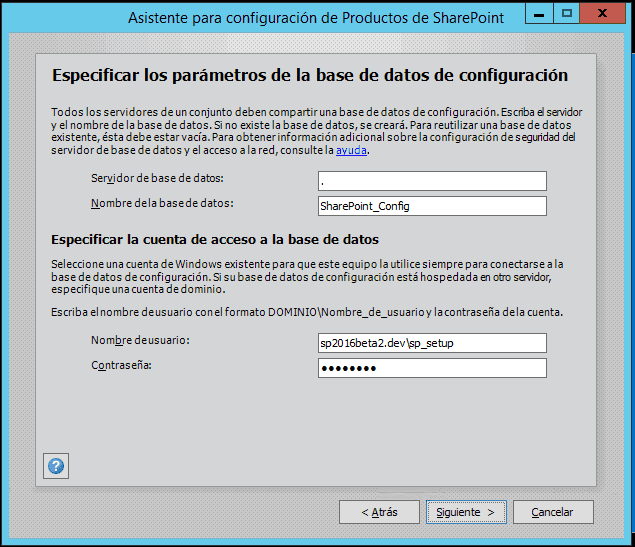
Task: Abort setup using the Cancelar button
Action: tap(553, 512)
